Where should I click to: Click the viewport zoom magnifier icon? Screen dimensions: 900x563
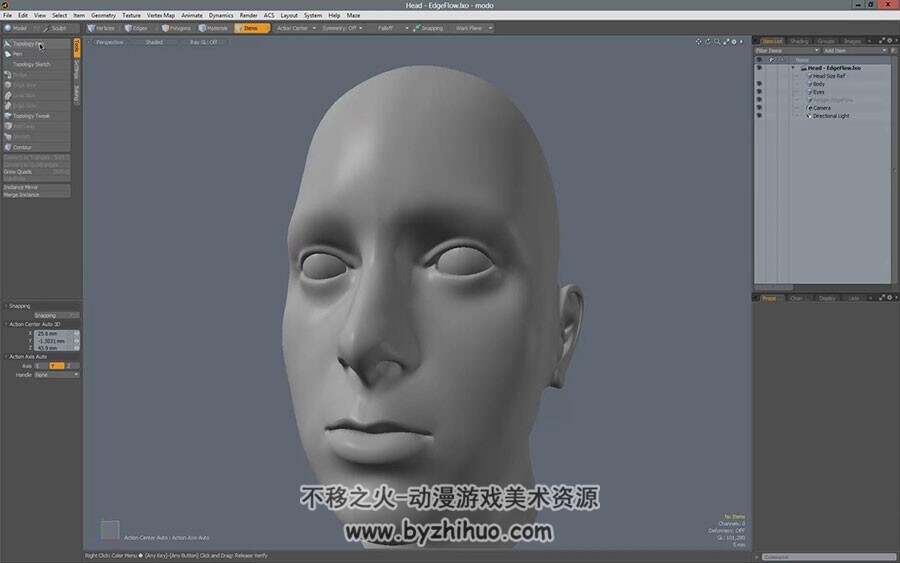pos(717,42)
